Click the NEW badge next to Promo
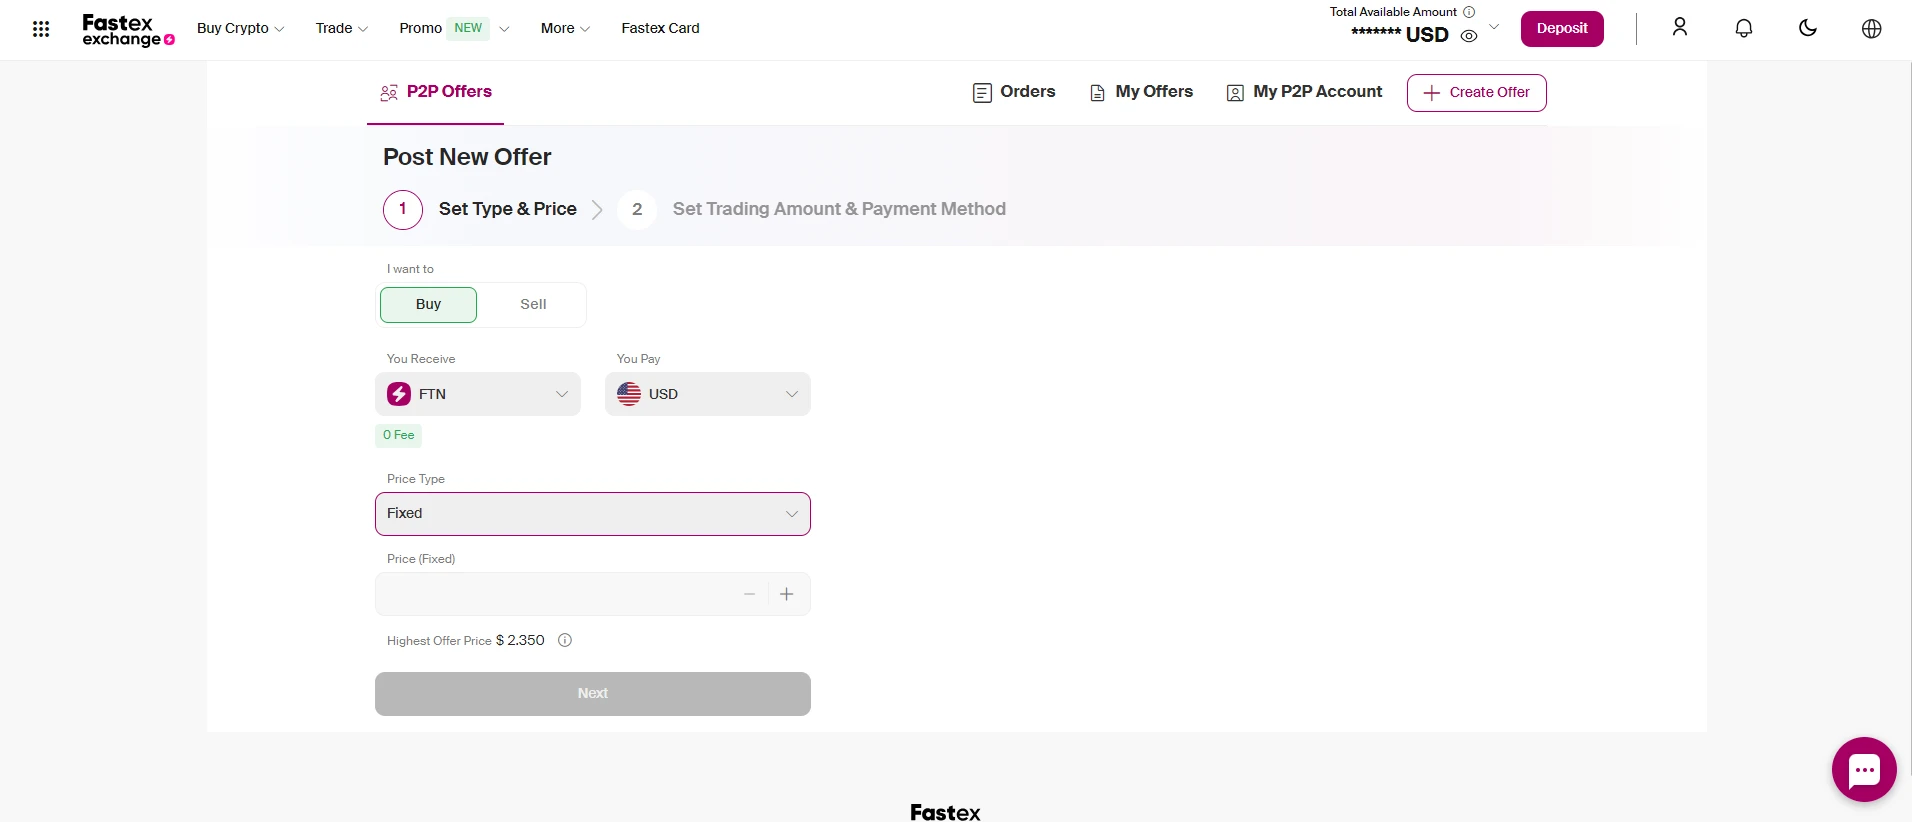Image resolution: width=1912 pixels, height=822 pixels. coord(468,28)
